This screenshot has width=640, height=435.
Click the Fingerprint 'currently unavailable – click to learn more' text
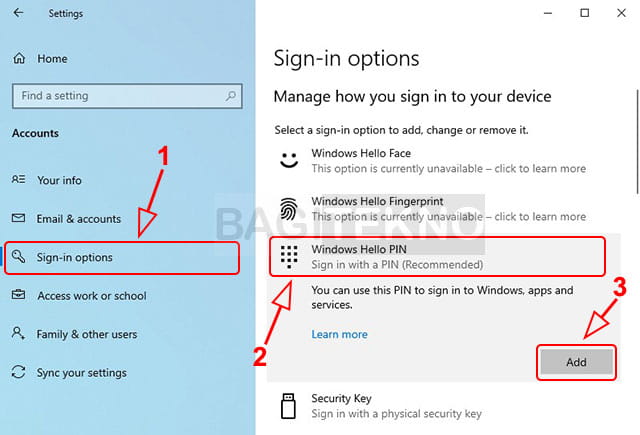click(x=449, y=217)
